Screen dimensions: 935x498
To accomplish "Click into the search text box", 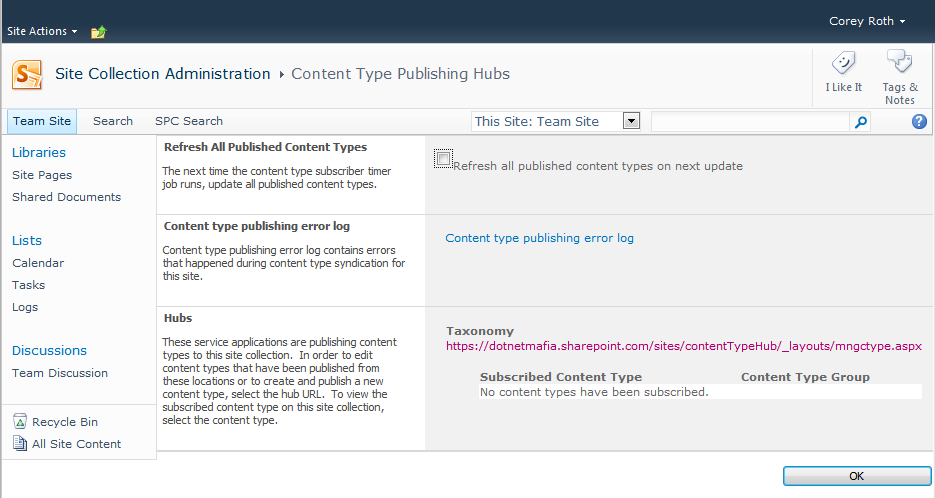I will 750,122.
